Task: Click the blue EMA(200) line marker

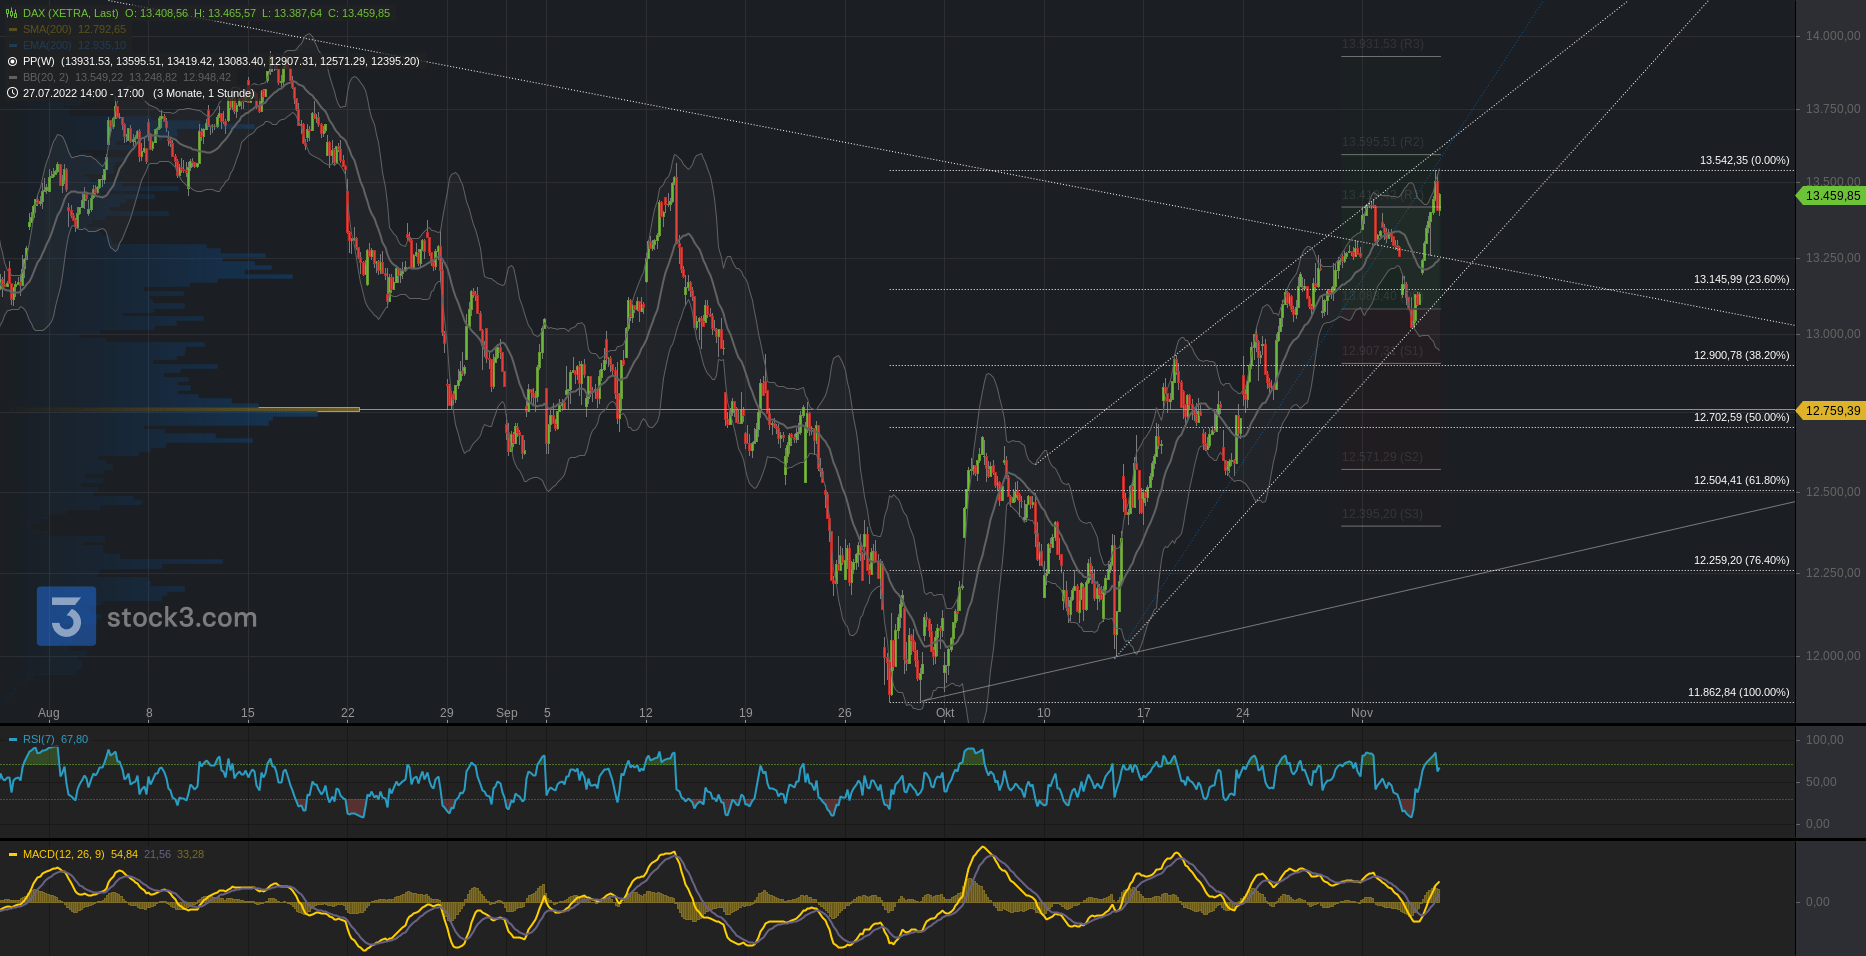Action: [12, 45]
